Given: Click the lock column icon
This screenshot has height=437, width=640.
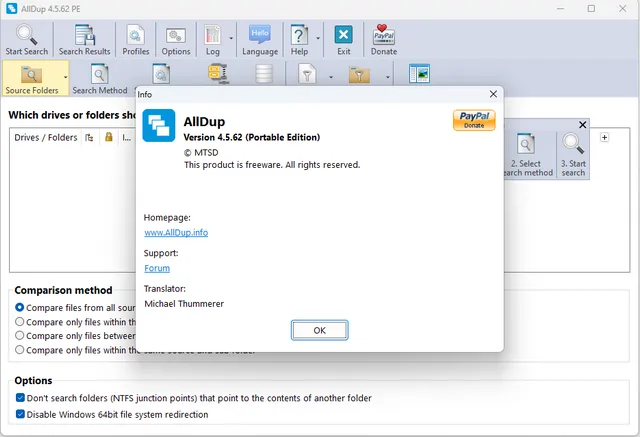Looking at the screenshot, I should tap(109, 137).
